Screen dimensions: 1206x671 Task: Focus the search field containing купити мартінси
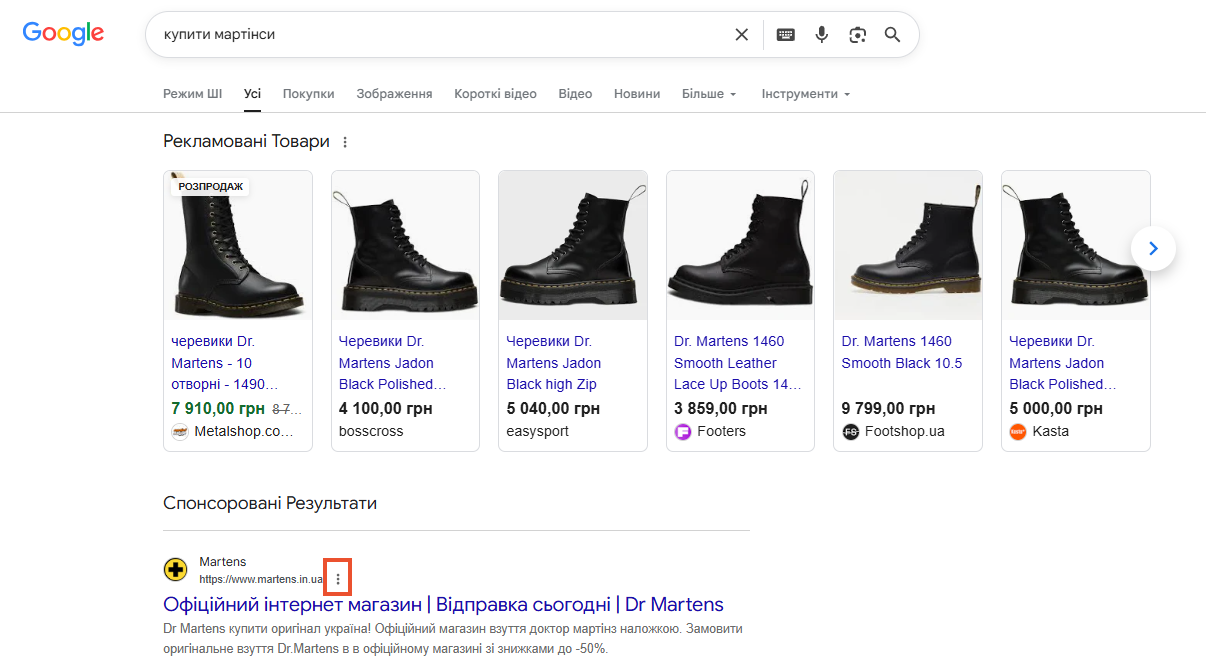(440, 35)
